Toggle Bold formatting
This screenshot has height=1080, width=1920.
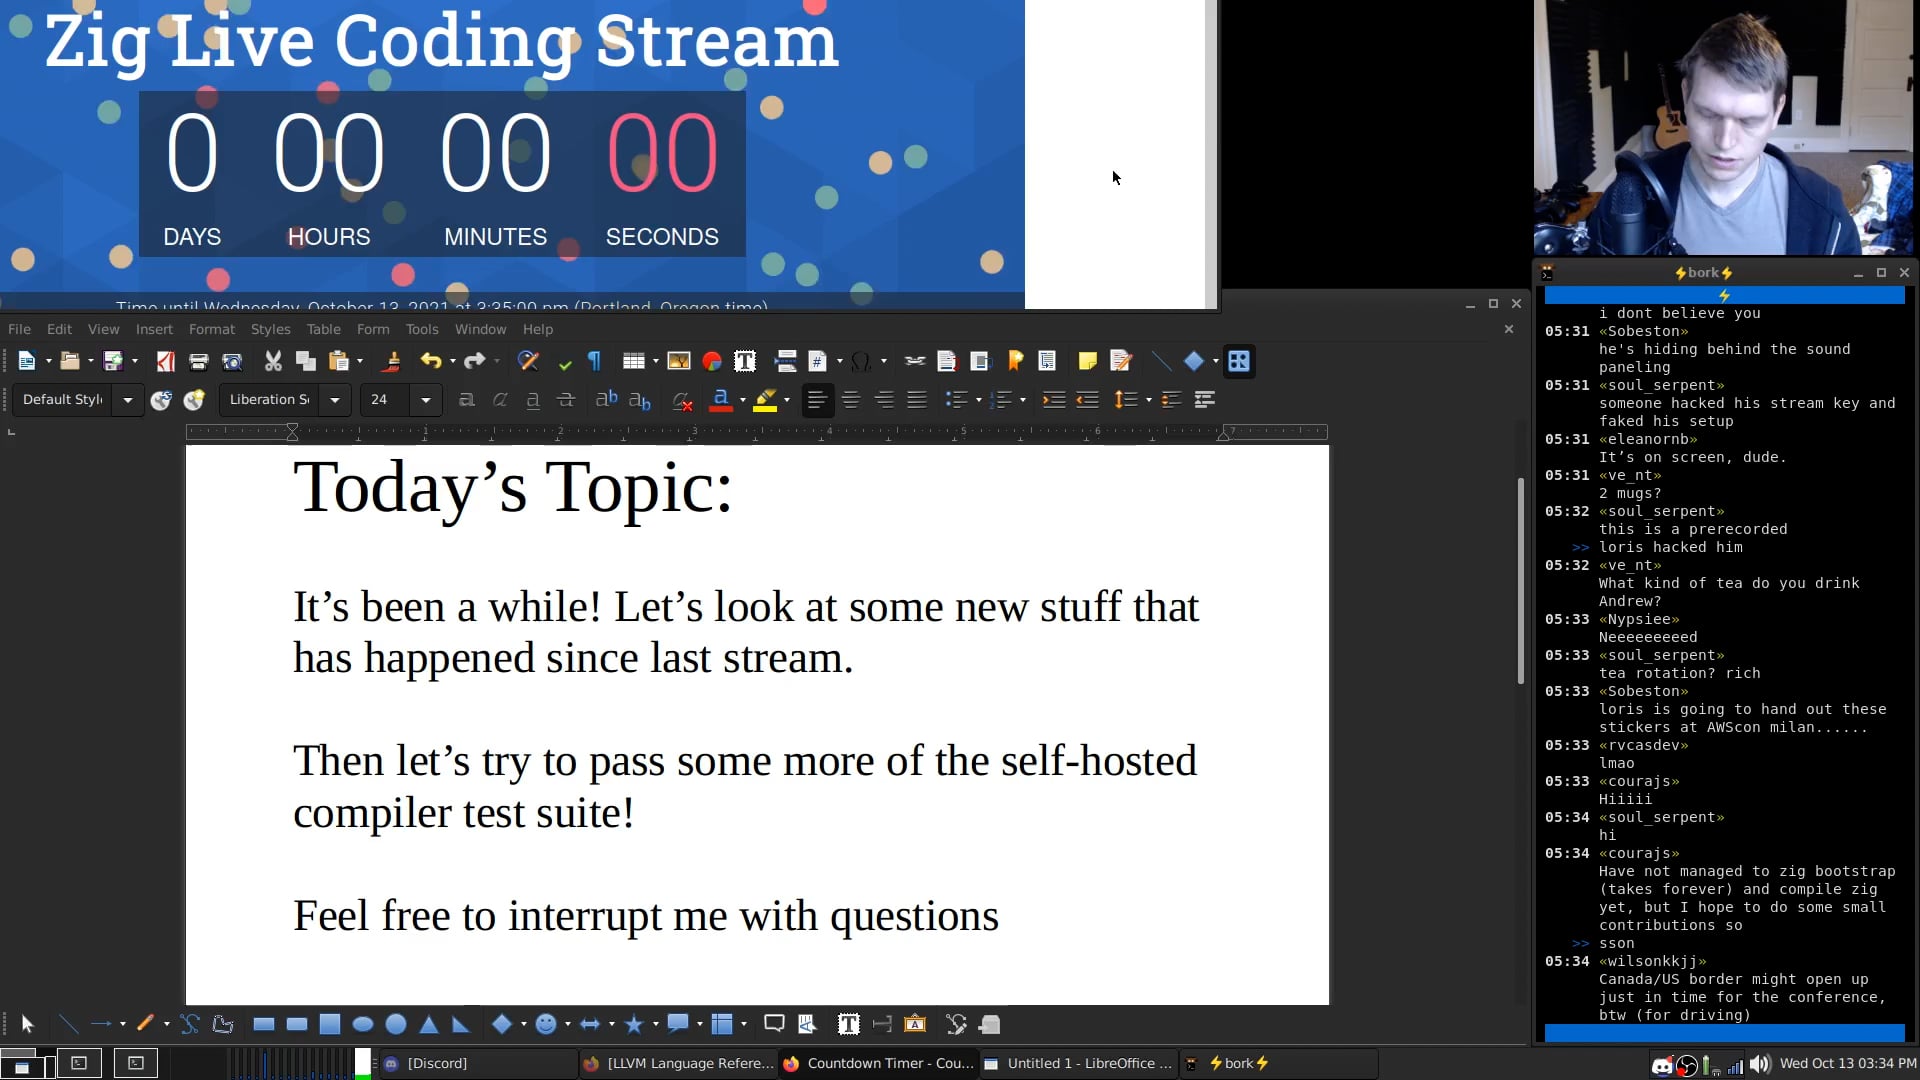(466, 400)
